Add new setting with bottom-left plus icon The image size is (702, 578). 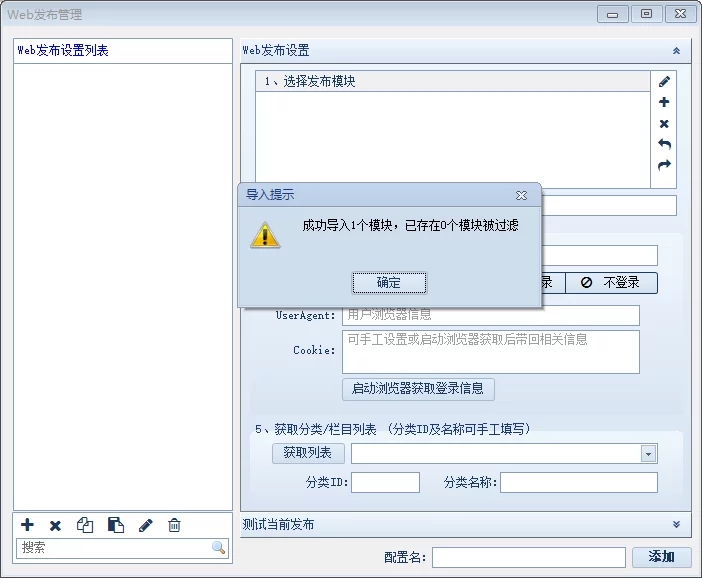[27, 525]
